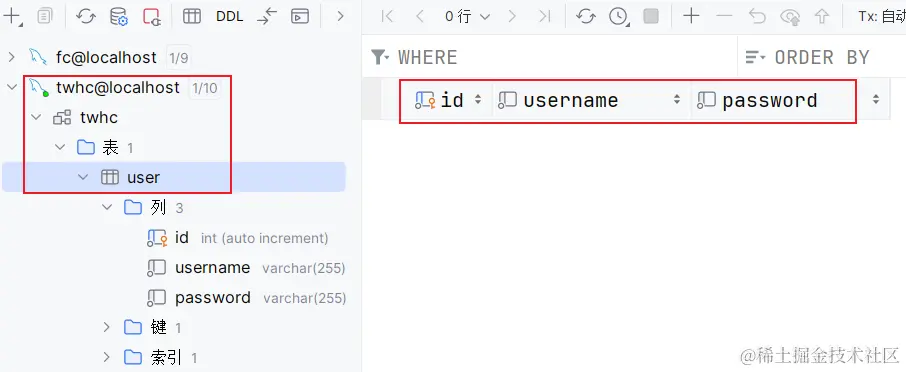Viewport: 906px width, 372px height.
Task: Open the 0 行 page size dropdown
Action: [x=467, y=16]
